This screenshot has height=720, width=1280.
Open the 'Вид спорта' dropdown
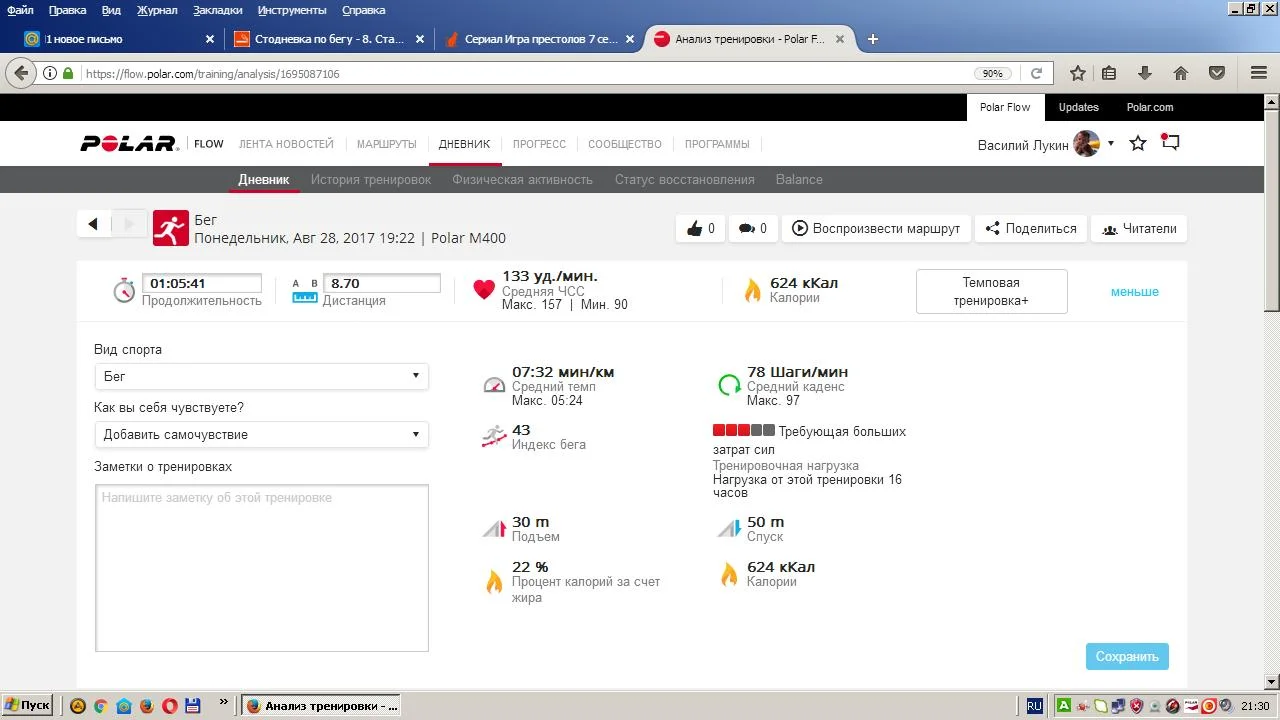point(261,376)
